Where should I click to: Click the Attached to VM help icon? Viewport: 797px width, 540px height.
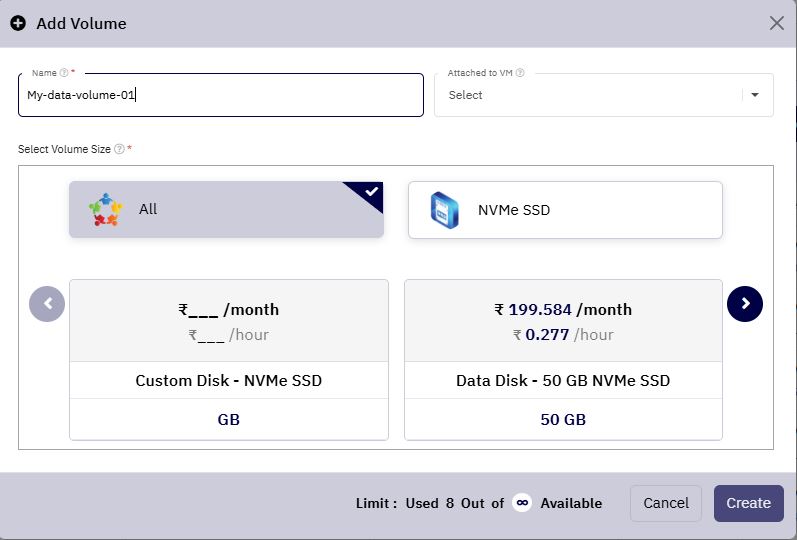pyautogui.click(x=519, y=73)
